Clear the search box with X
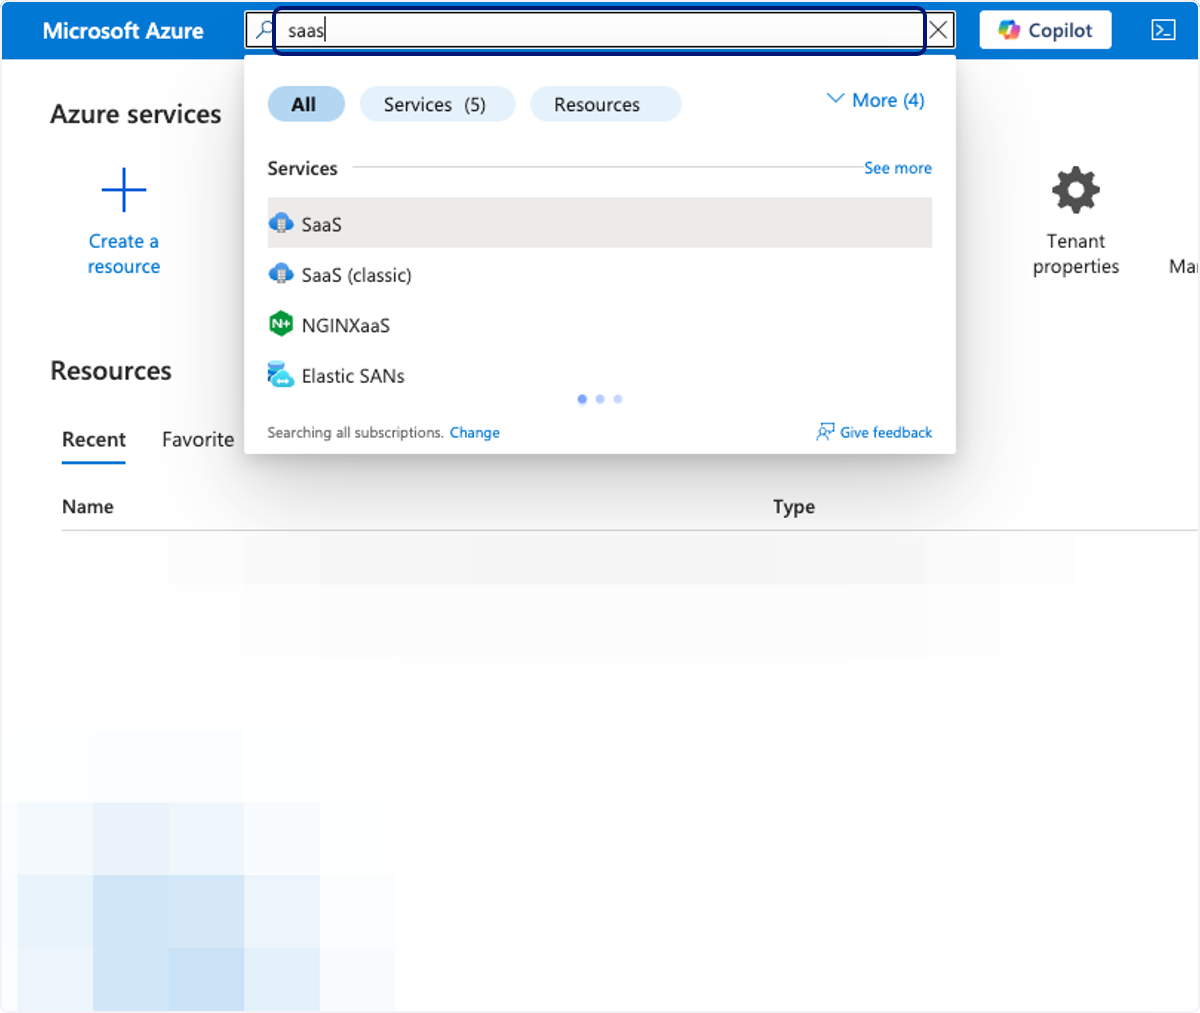 point(938,30)
